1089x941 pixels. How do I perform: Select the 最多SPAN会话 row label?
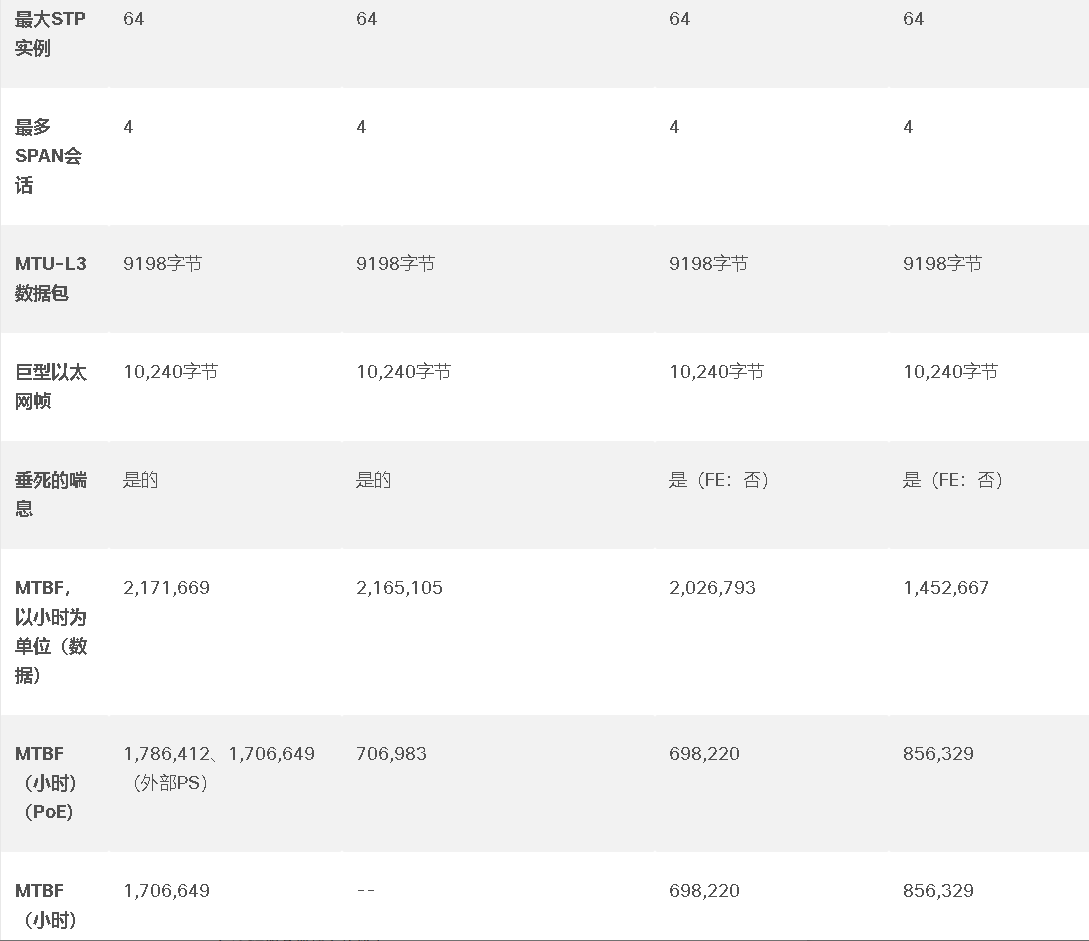tap(49, 156)
